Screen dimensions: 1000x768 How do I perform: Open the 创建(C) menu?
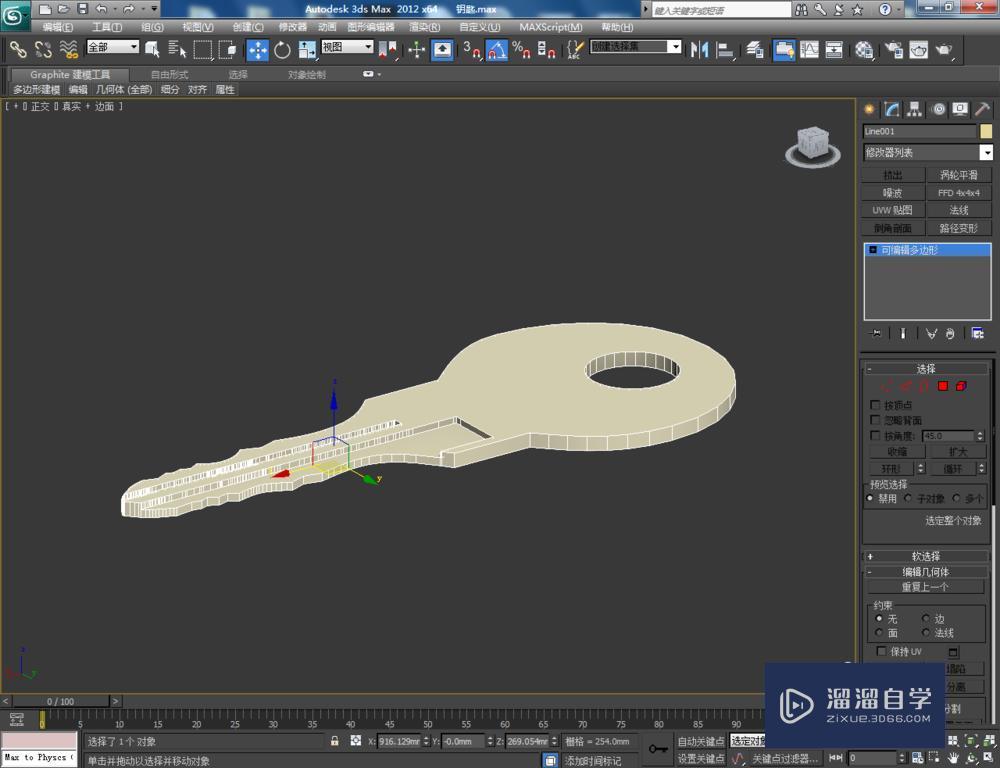247,27
